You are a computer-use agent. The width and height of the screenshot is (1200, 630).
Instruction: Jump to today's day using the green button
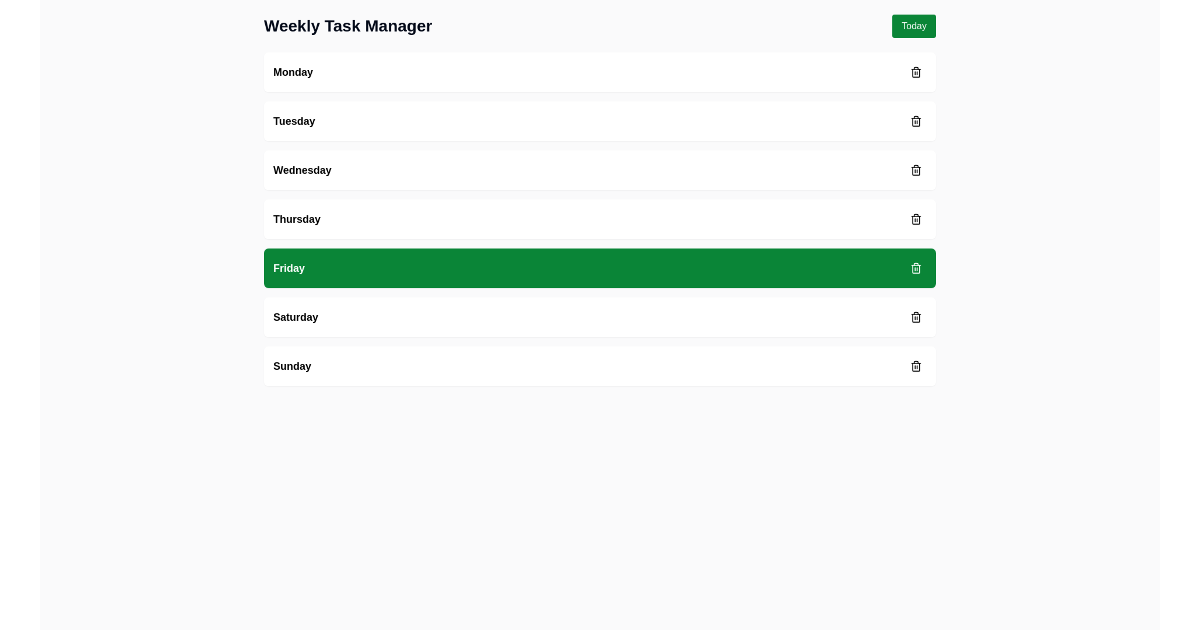[913, 26]
